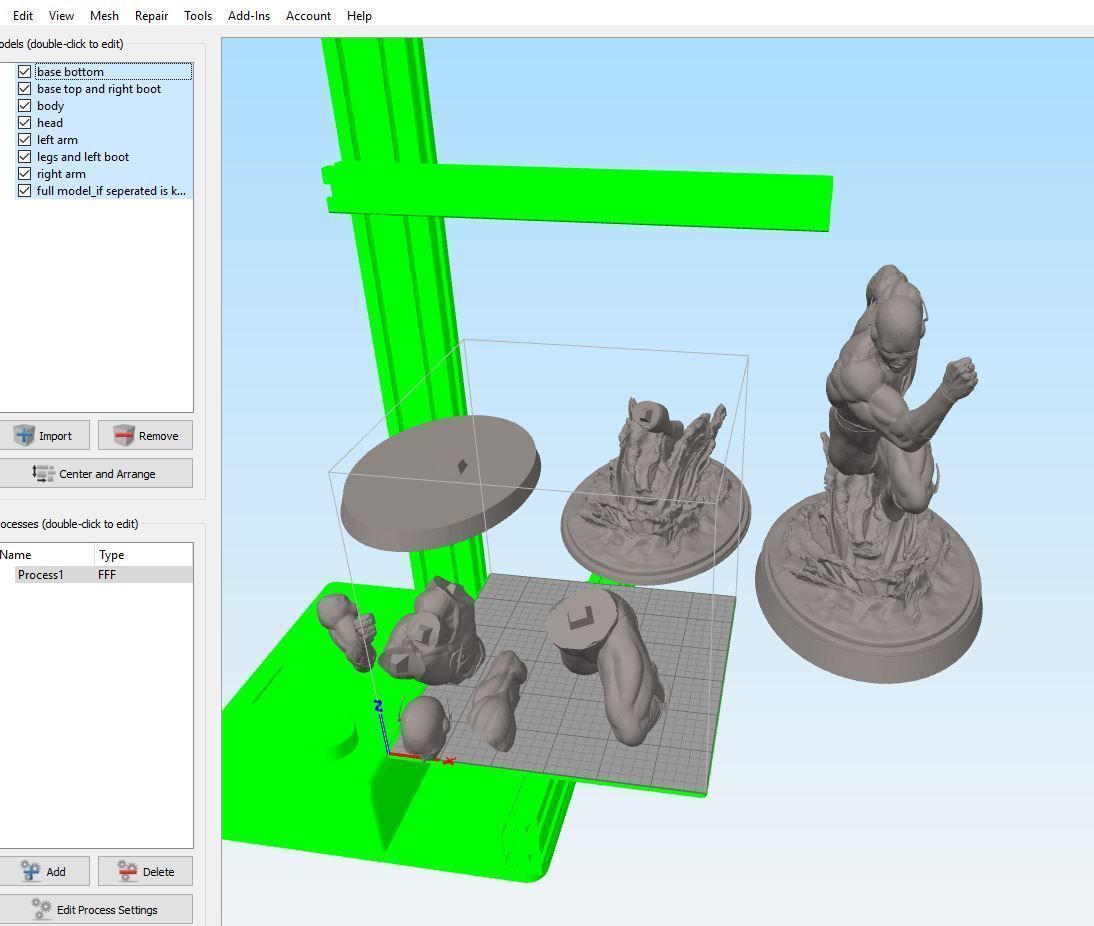
Task: Click the Import button
Action: pyautogui.click(x=45, y=435)
